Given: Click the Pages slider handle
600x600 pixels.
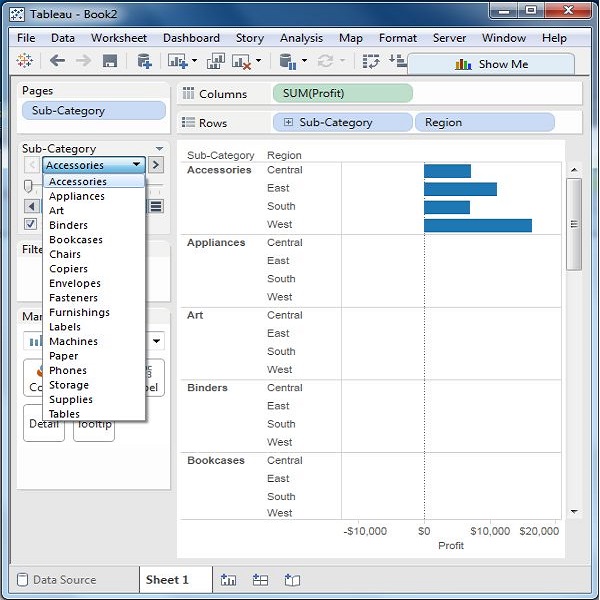Looking at the screenshot, I should click(28, 186).
